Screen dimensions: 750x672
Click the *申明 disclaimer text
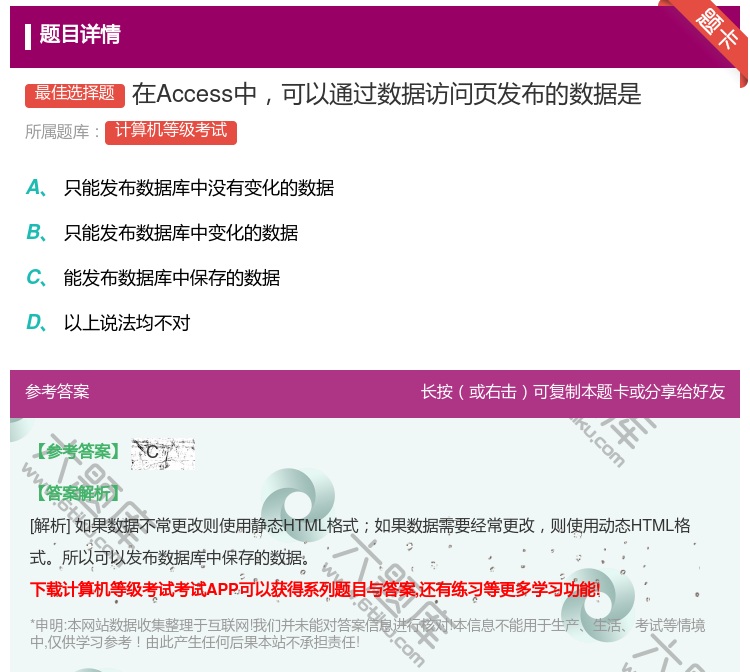[367, 633]
